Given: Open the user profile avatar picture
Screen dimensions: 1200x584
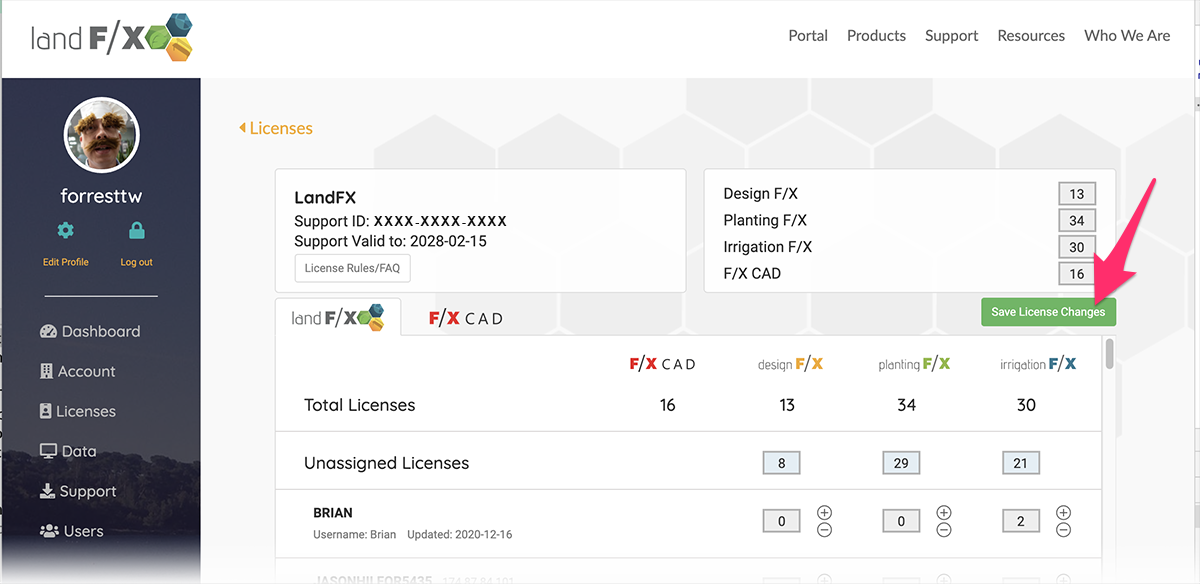Looking at the screenshot, I should tap(101, 135).
